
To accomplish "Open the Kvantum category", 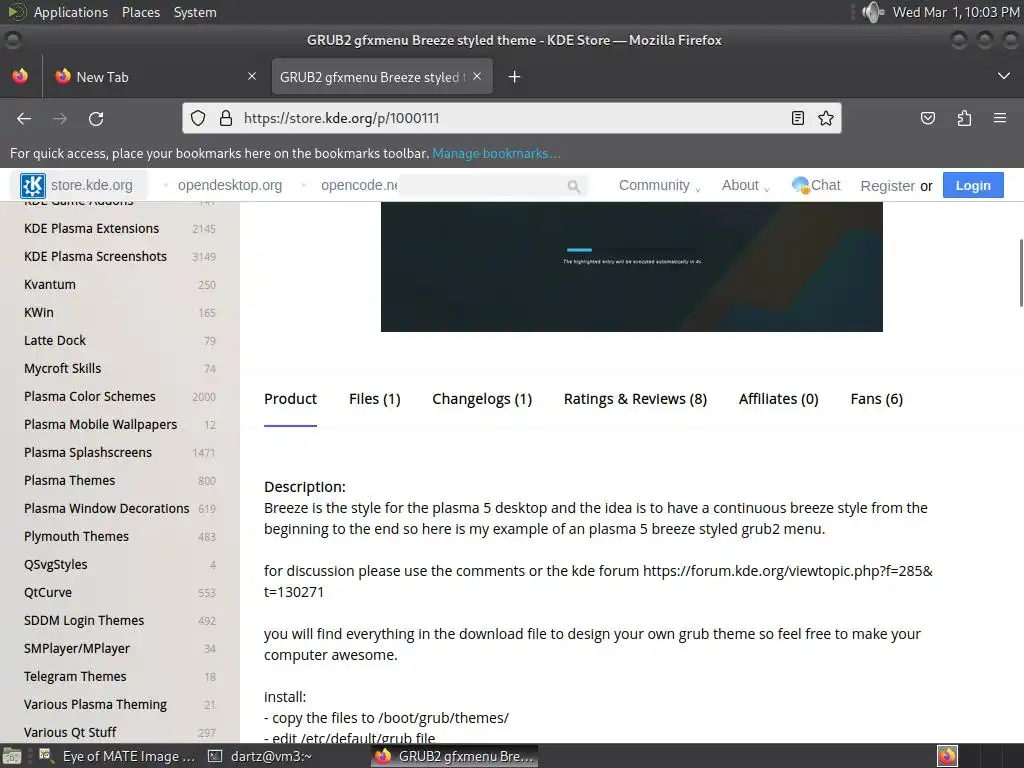I will 50,285.
